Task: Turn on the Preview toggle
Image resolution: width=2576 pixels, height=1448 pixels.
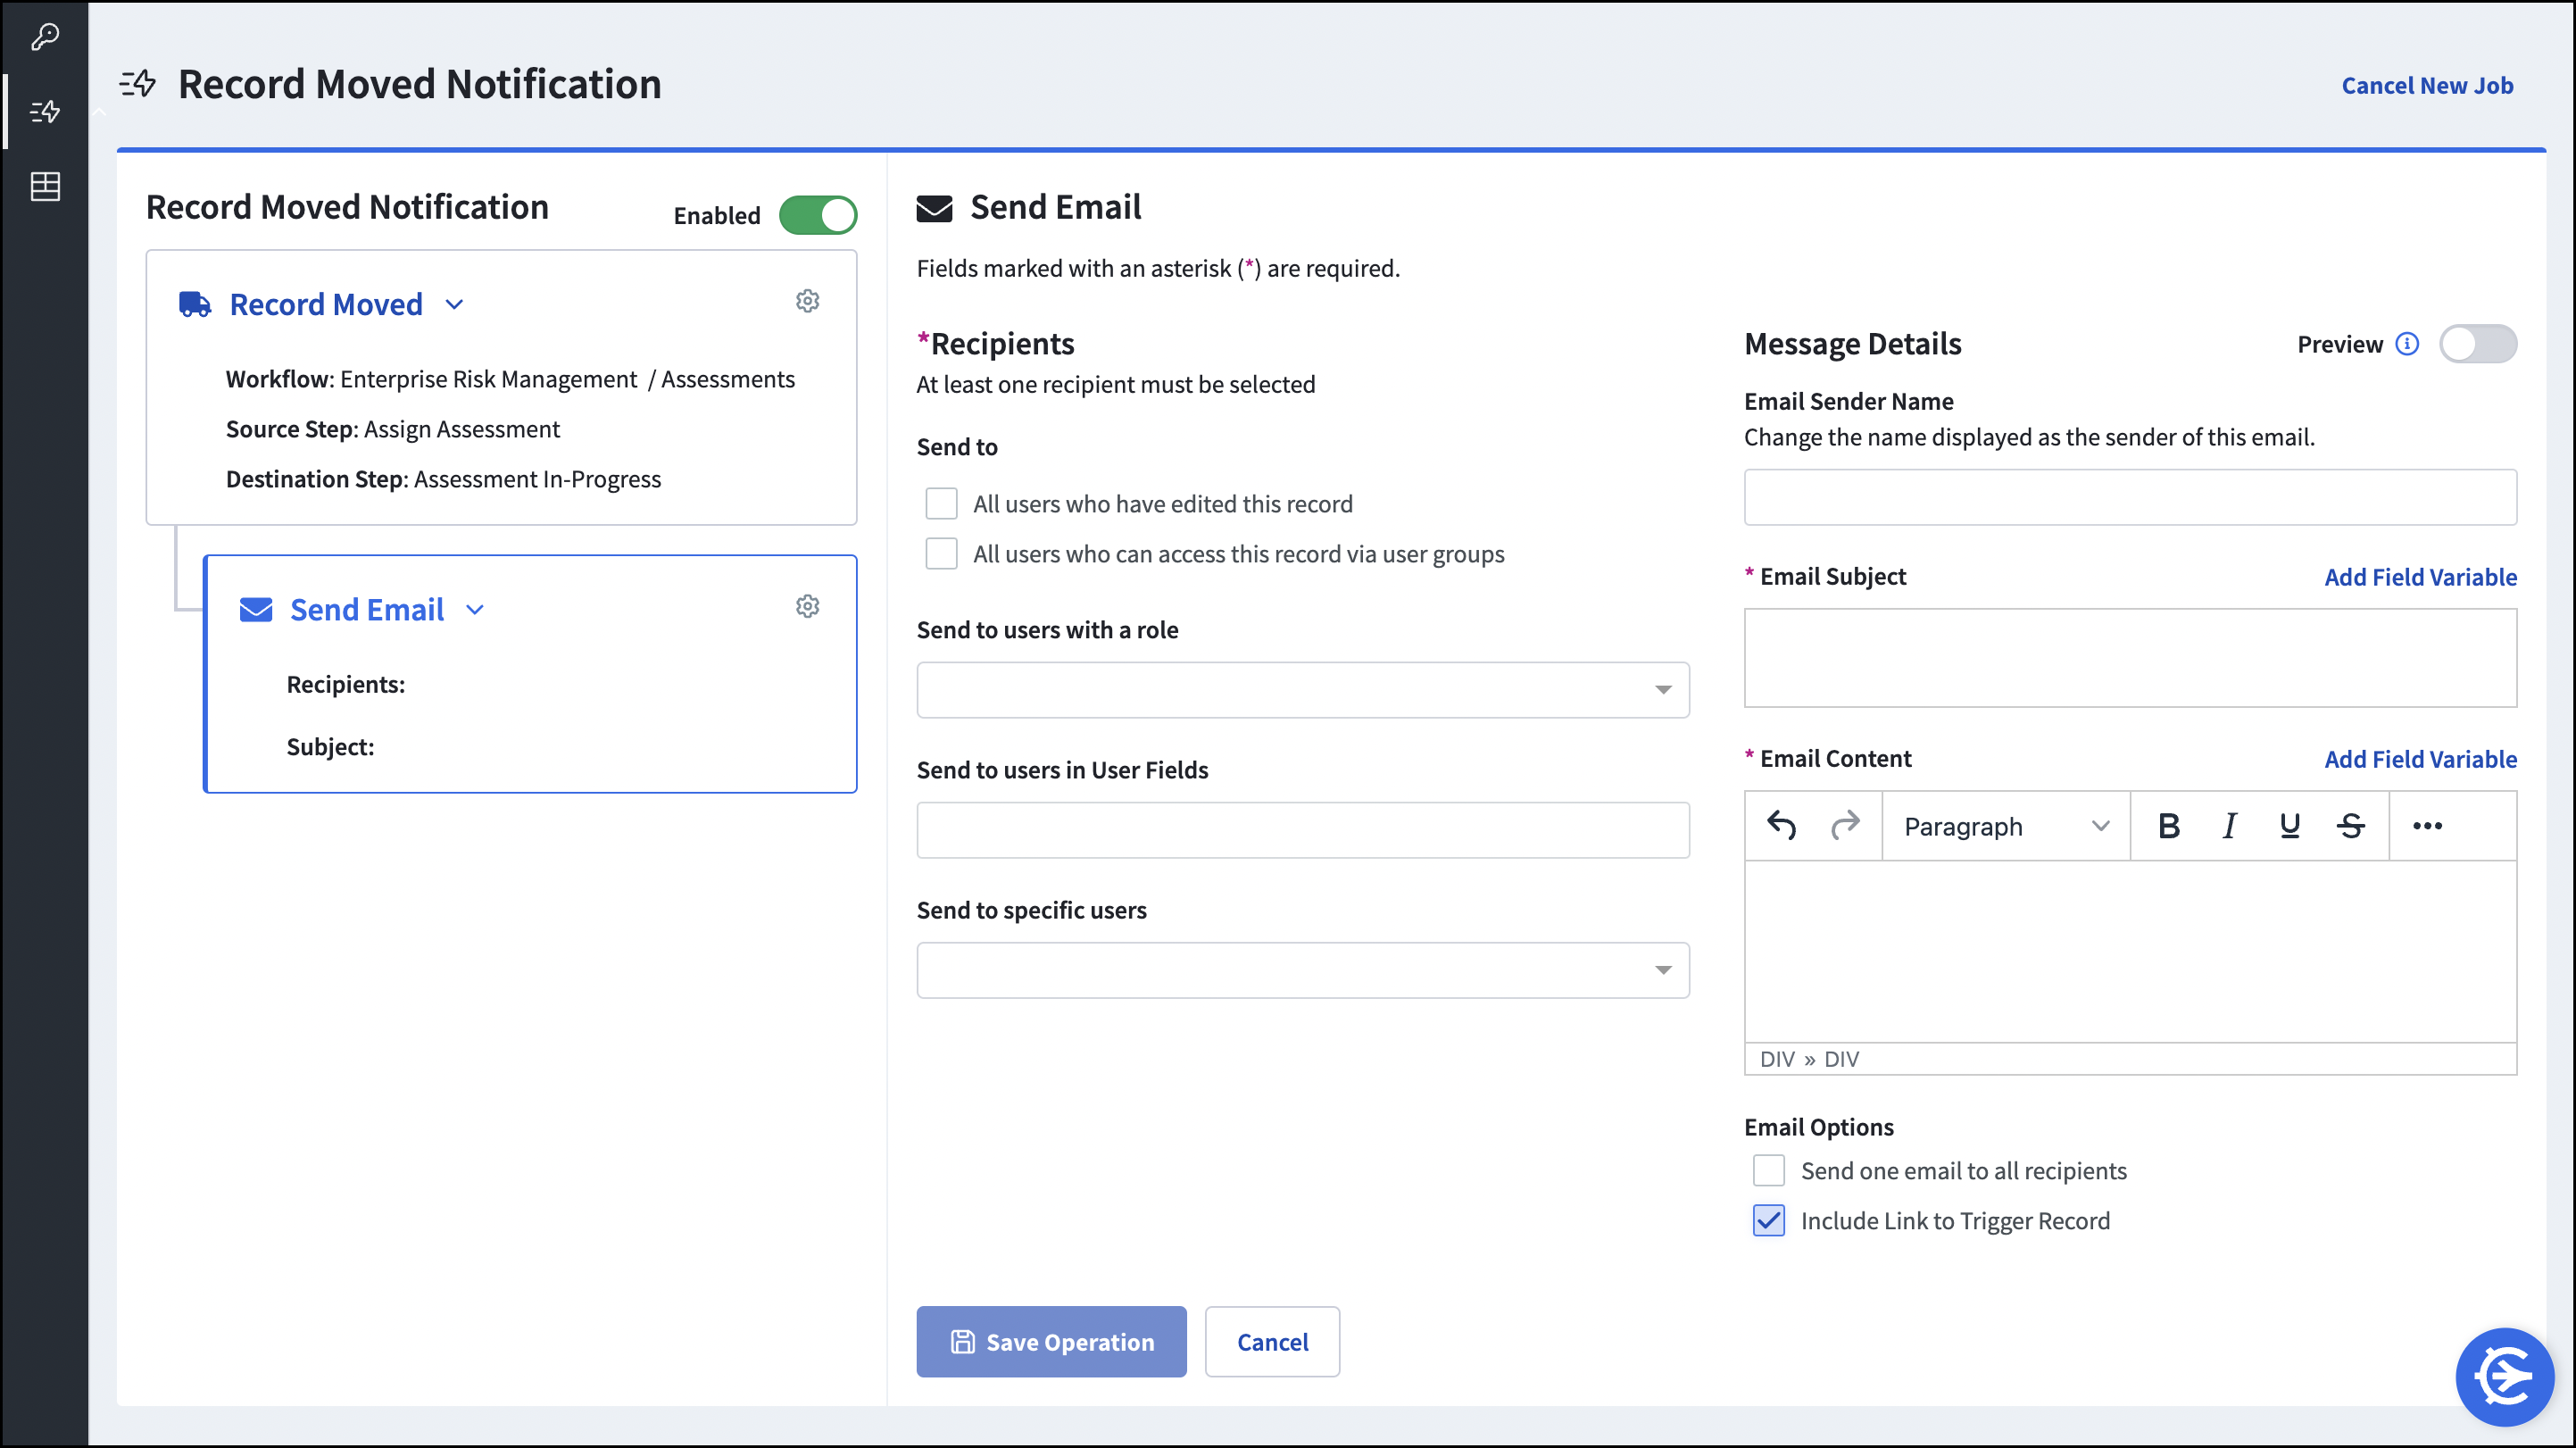Action: 2477,344
